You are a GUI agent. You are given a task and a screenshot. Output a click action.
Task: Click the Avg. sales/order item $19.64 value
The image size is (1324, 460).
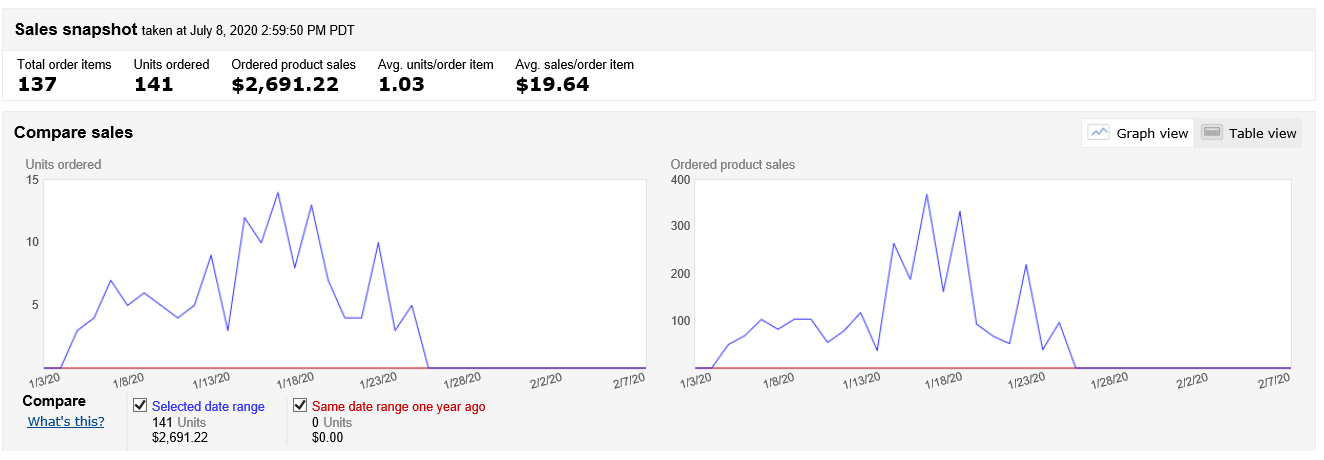(x=552, y=84)
